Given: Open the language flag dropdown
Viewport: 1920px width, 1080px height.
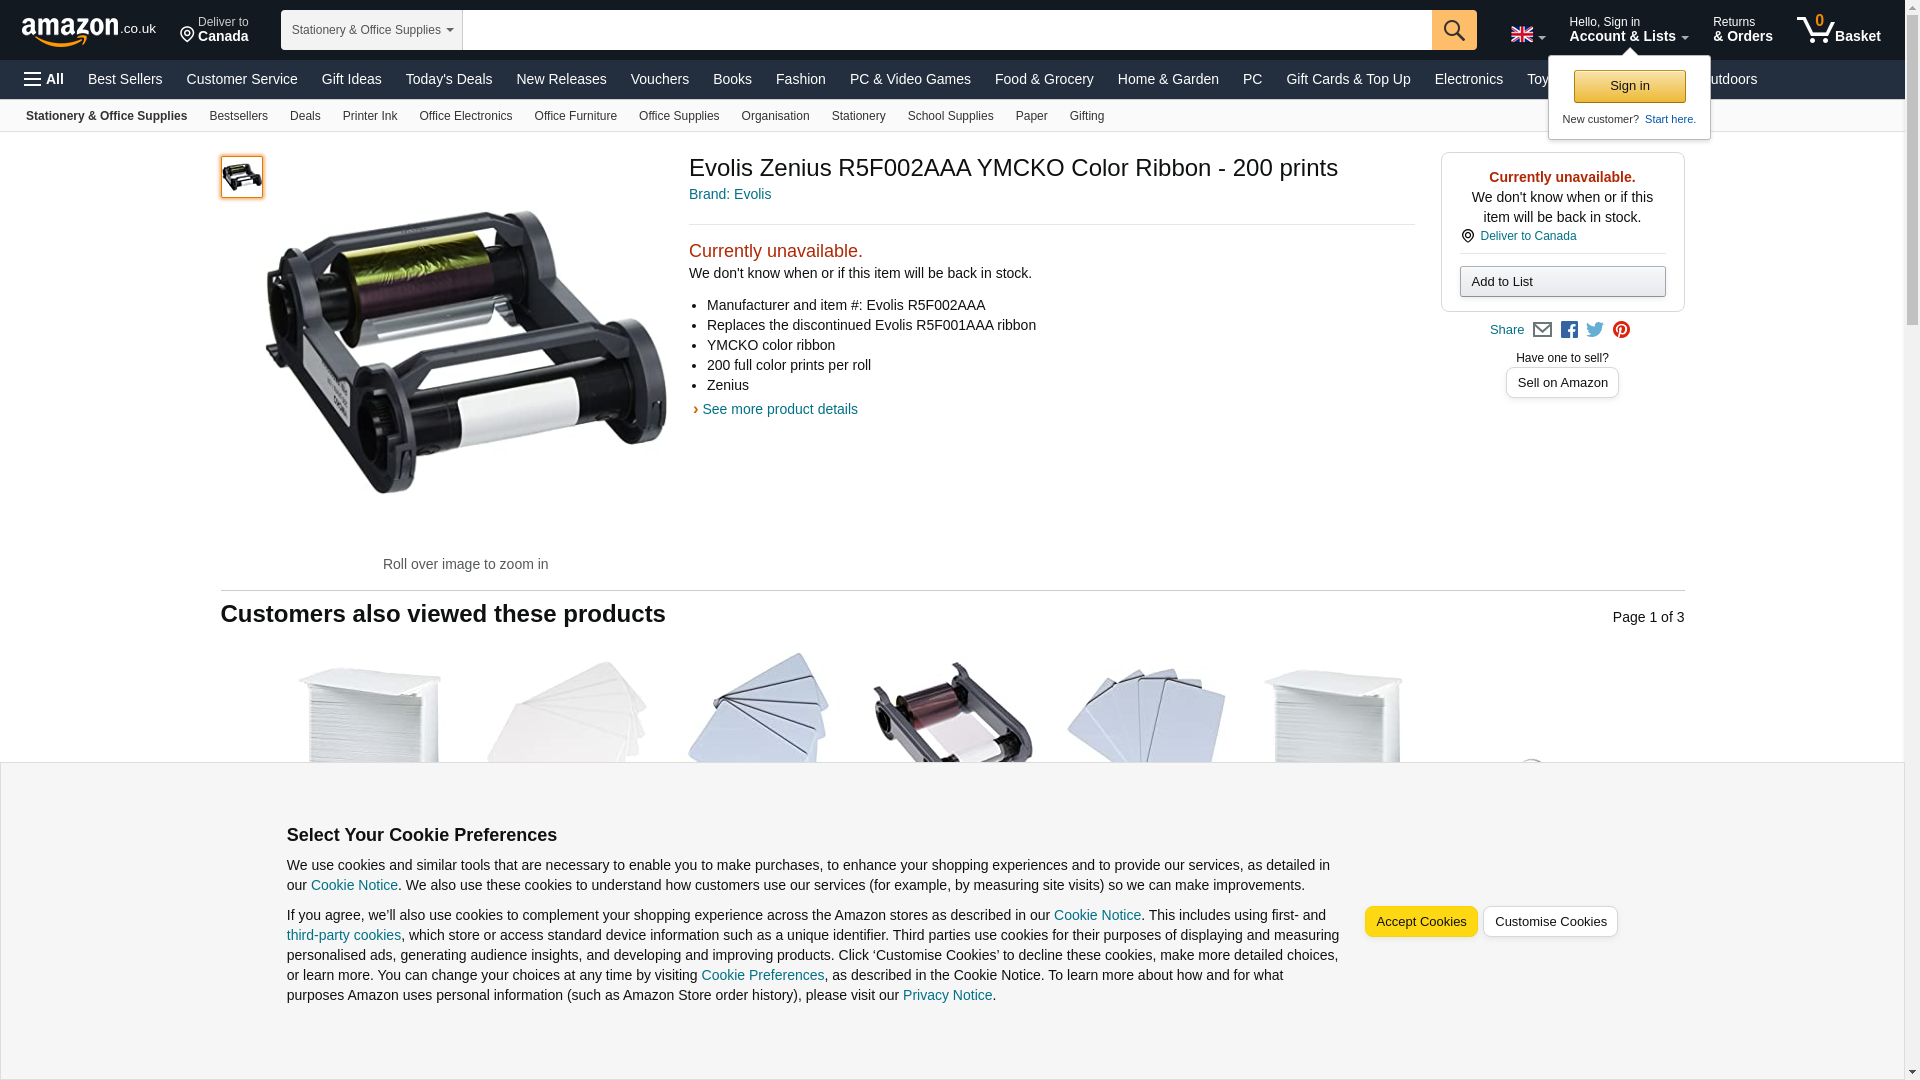Looking at the screenshot, I should tap(1527, 34).
